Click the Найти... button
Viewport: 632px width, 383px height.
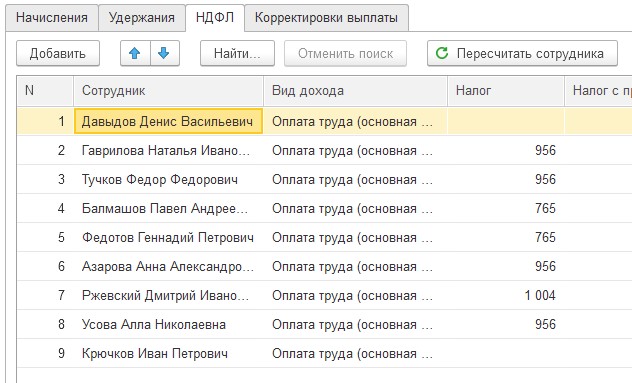(237, 53)
